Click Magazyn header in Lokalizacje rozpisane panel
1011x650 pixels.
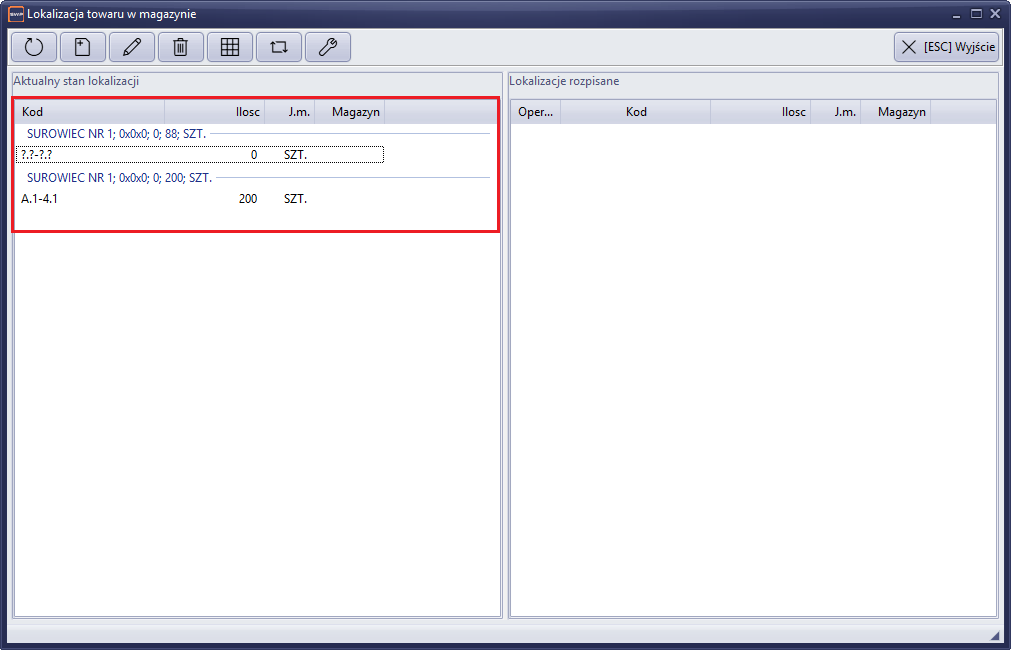point(896,112)
